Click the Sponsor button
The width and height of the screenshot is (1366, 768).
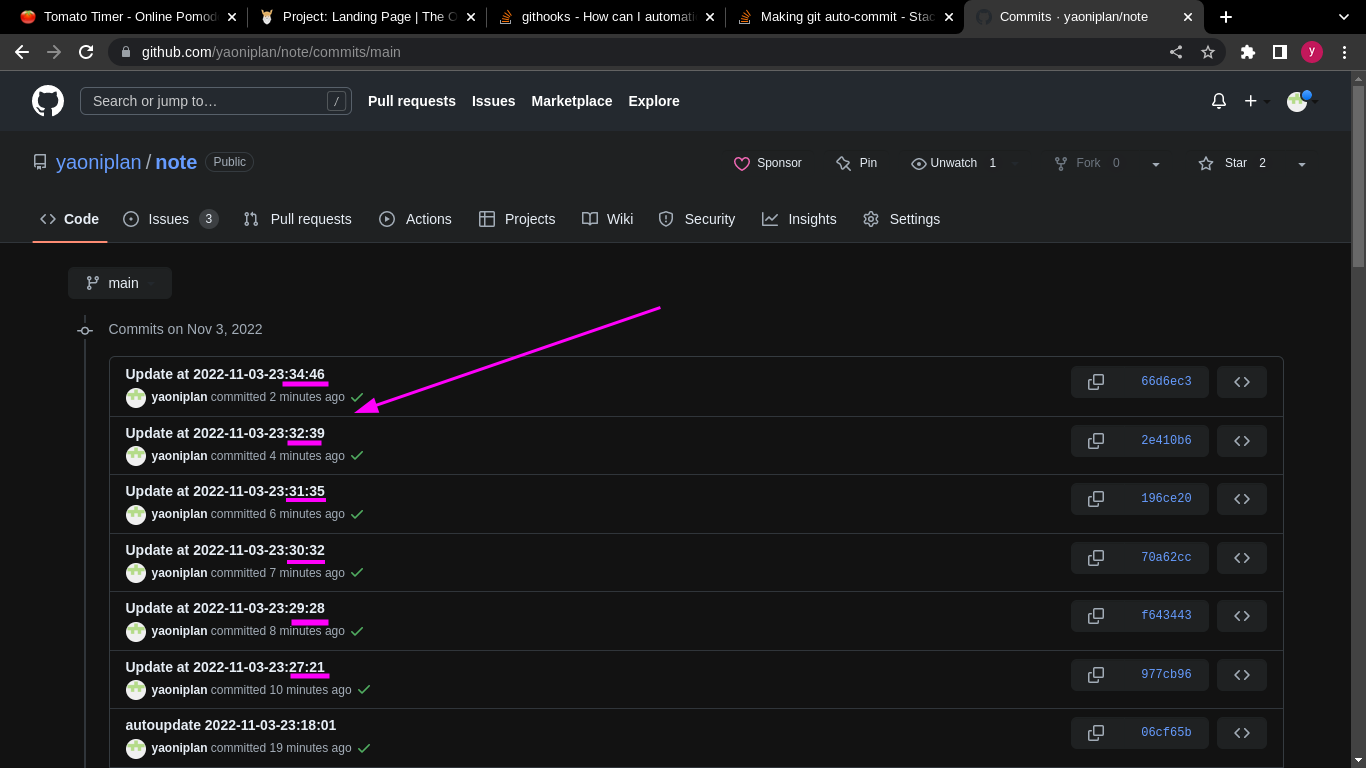768,163
